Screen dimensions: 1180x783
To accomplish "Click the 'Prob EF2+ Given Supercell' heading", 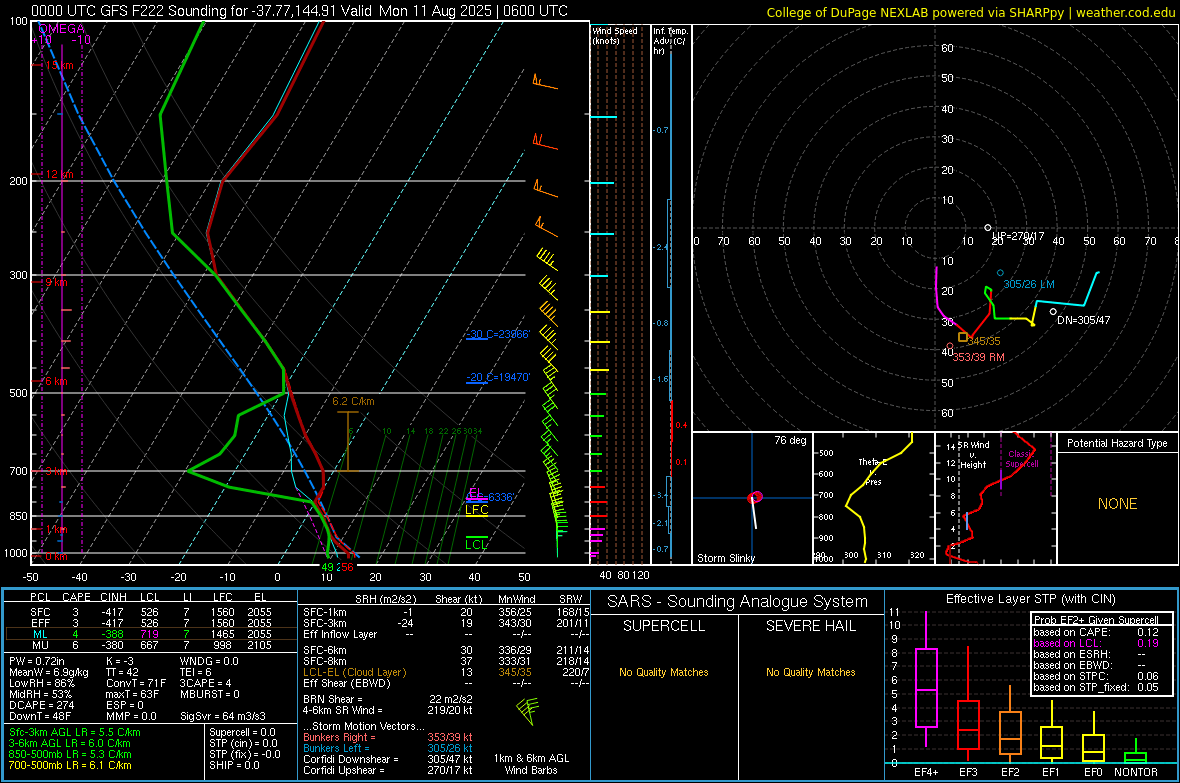I will point(1096,620).
